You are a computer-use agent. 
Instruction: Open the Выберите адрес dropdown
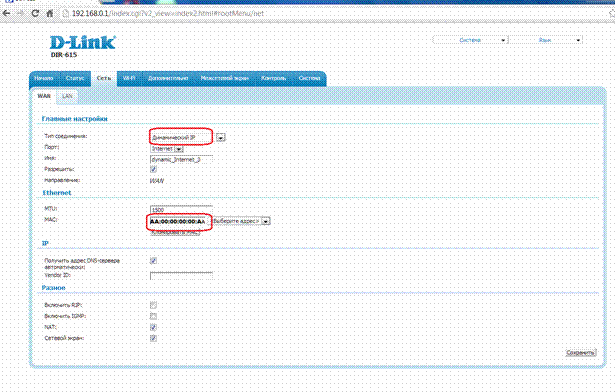tap(241, 221)
